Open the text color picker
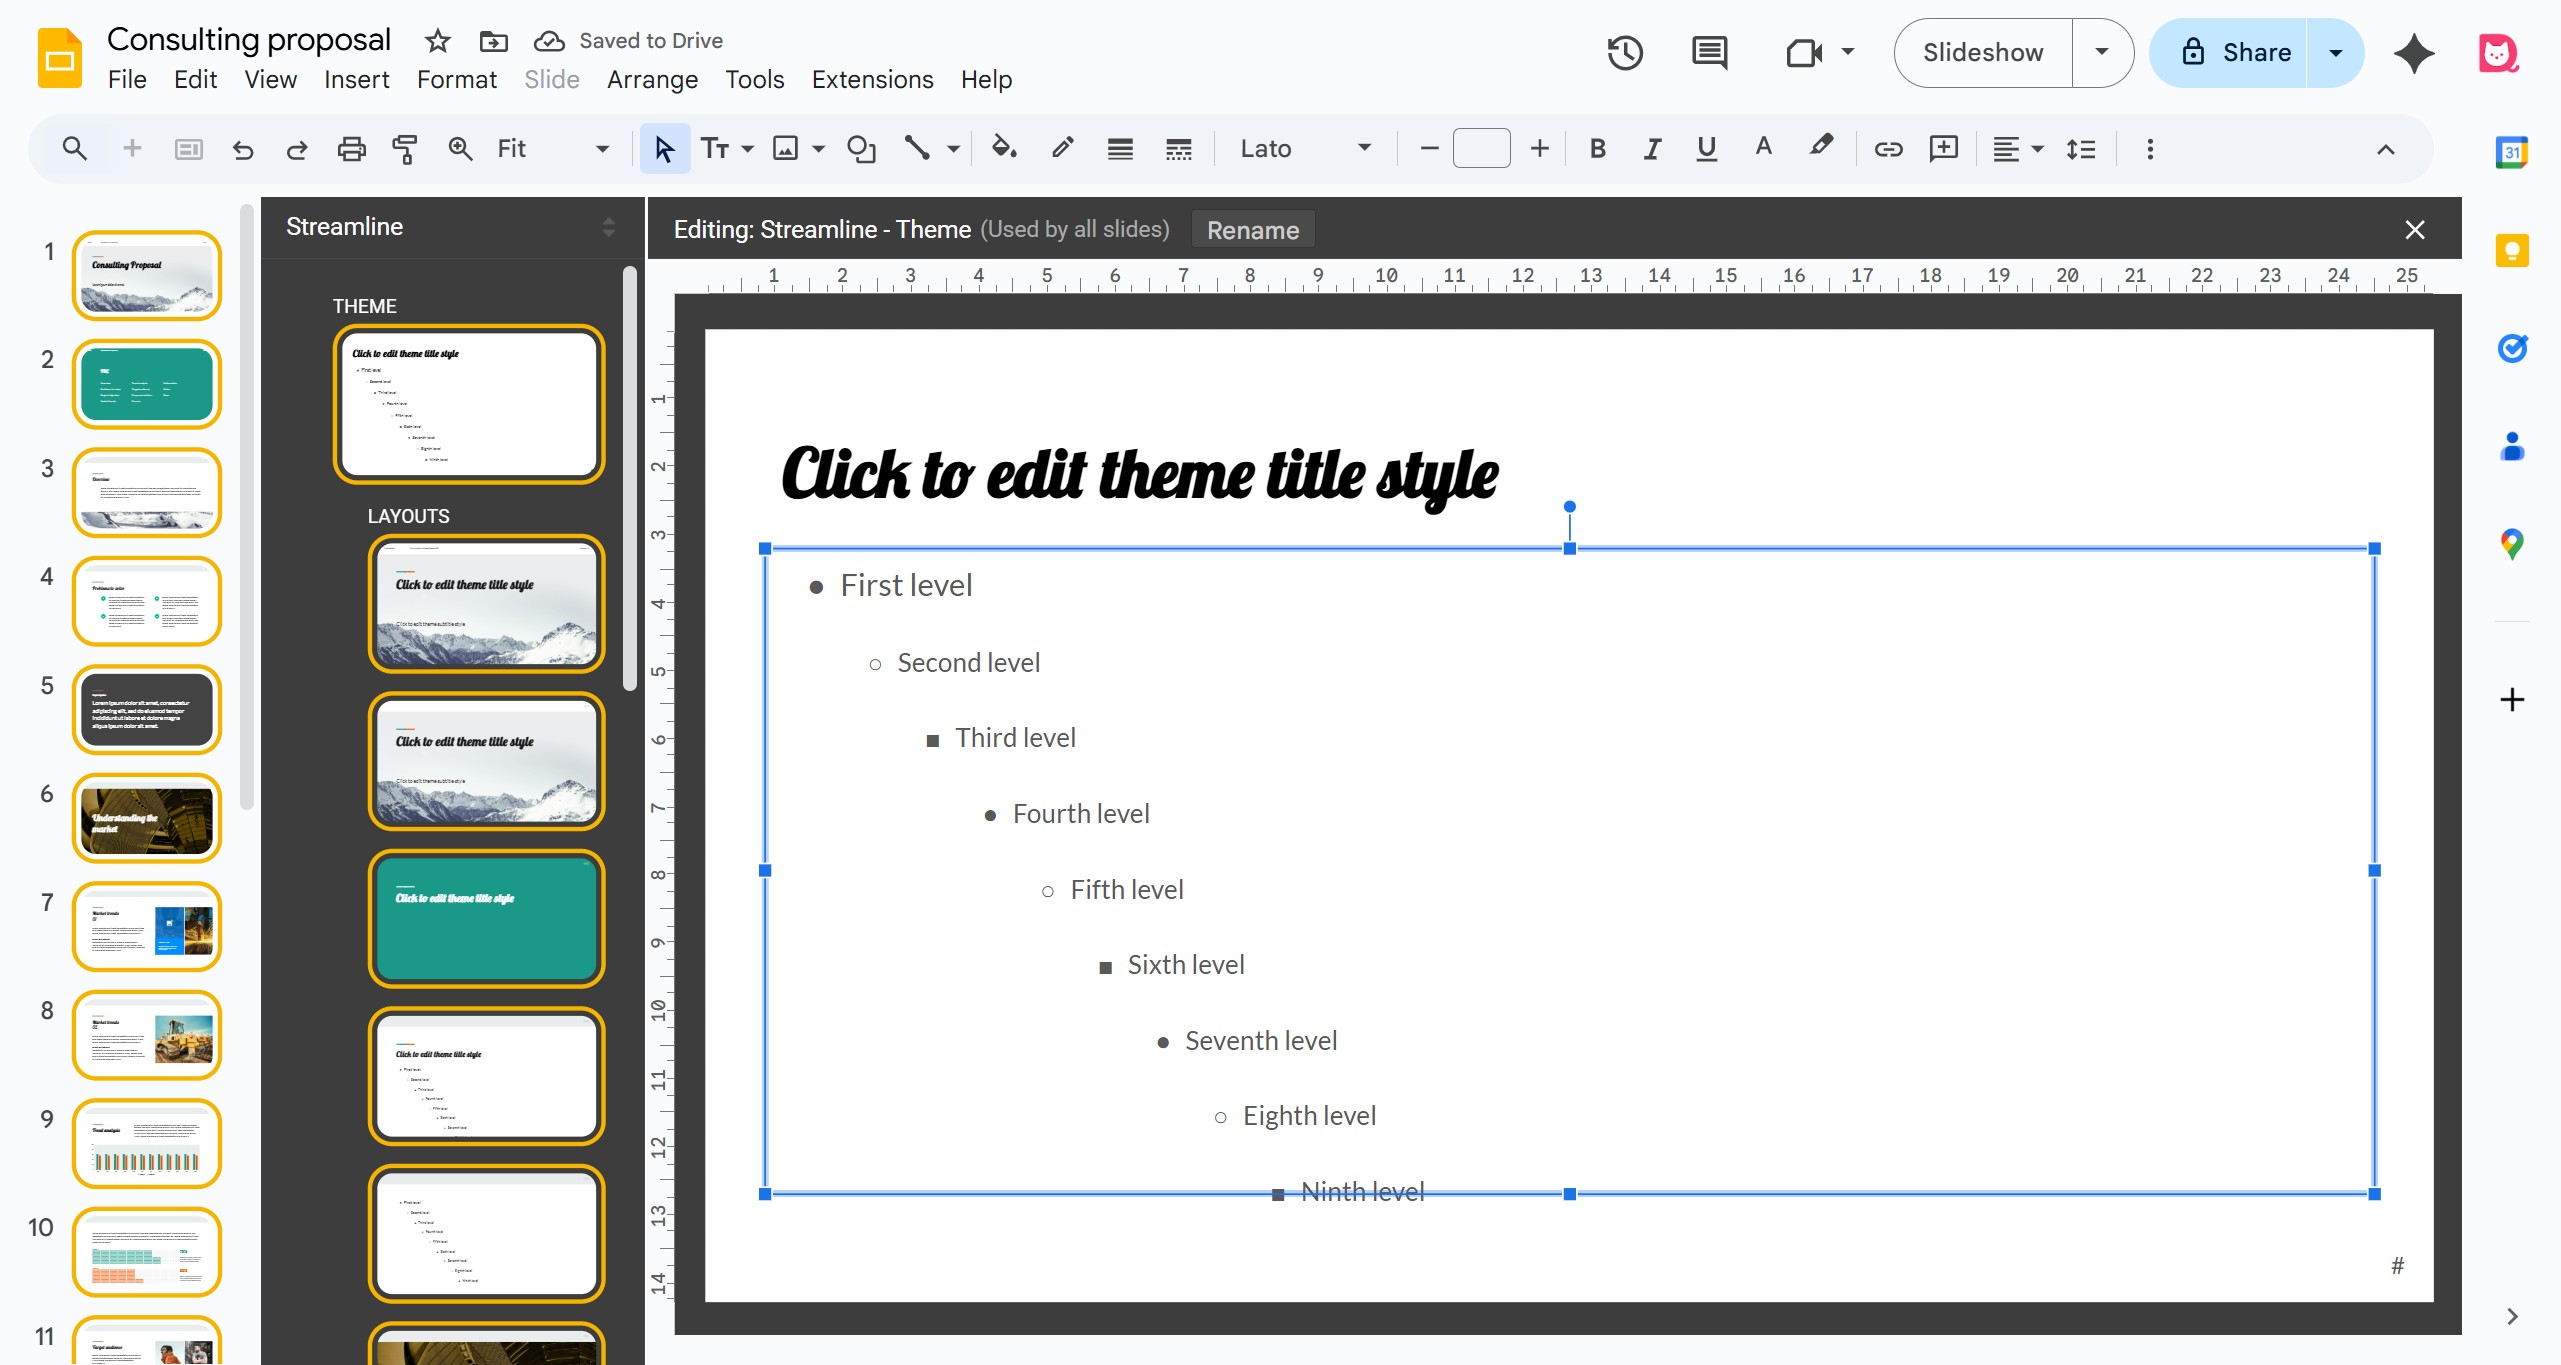This screenshot has height=1365, width=2561. (x=1764, y=149)
